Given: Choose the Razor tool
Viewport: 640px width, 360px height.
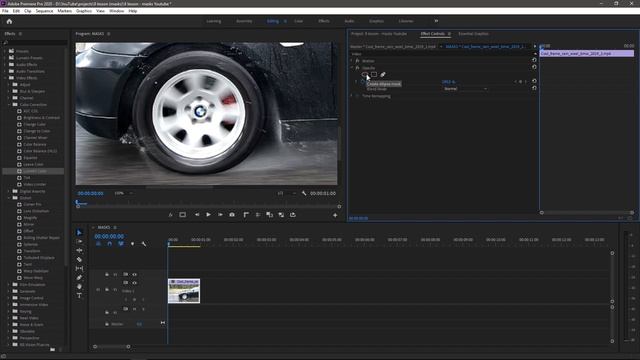Looking at the screenshot, I should pos(79,259).
